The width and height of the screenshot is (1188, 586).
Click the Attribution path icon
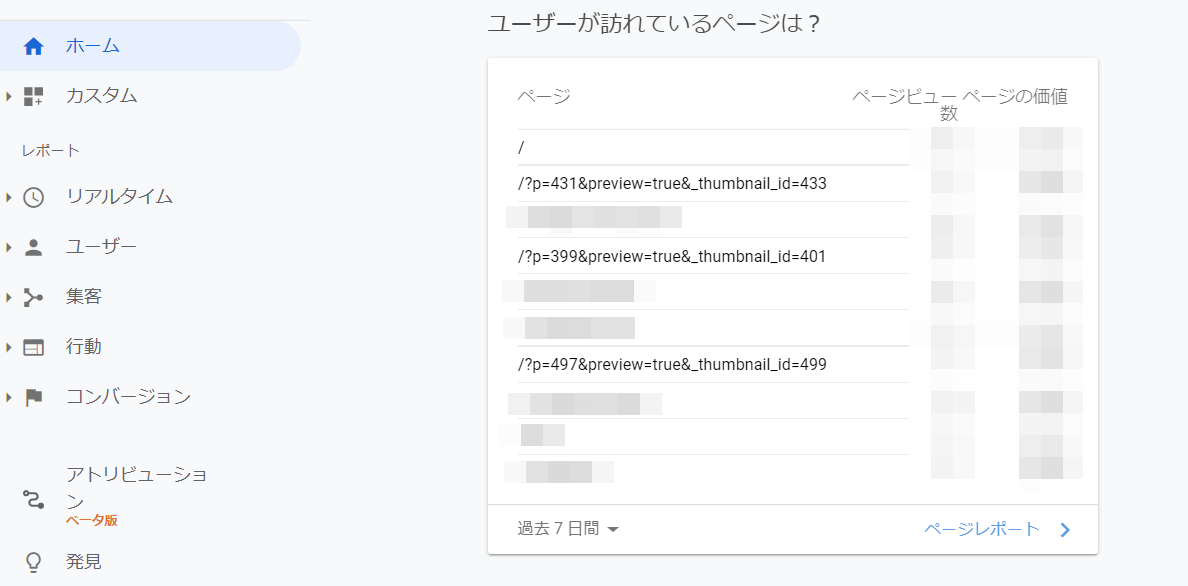point(34,499)
